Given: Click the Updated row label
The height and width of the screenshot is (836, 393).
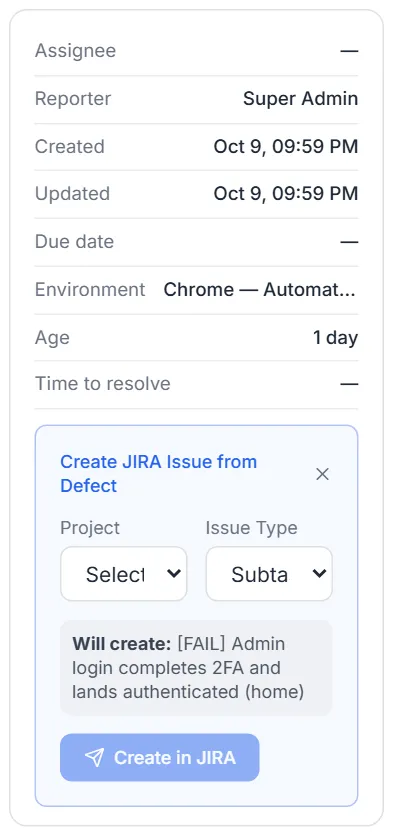Looking at the screenshot, I should pyautogui.click(x=72, y=194).
